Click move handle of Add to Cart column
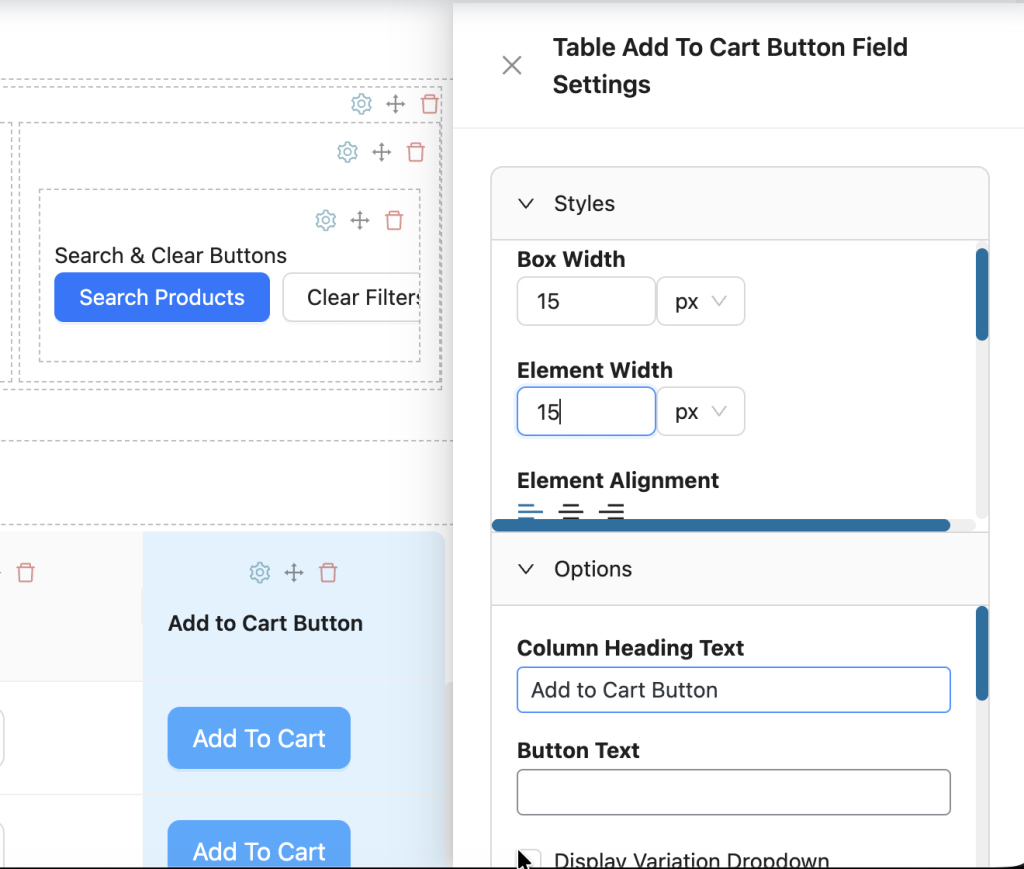Screen dimensions: 1024x869 coord(294,573)
